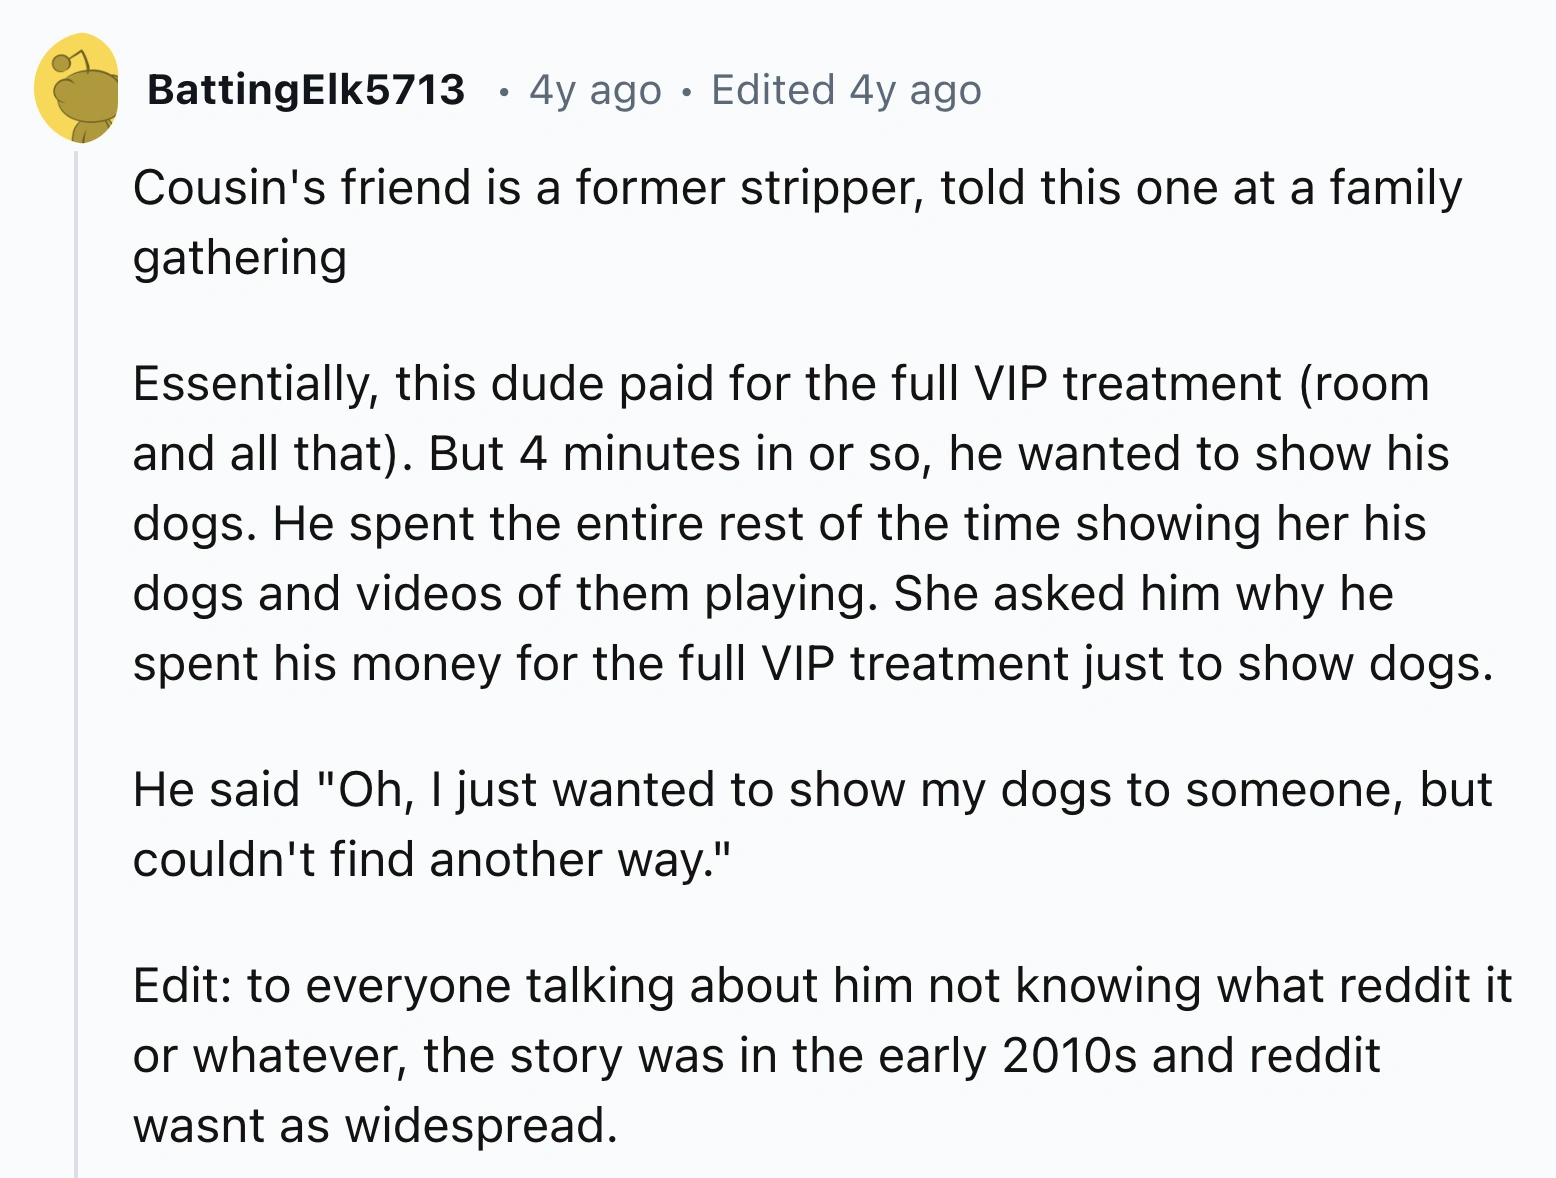Click the paragraph starting "Edit: to everyone"
1556x1178 pixels.
coord(820,1055)
